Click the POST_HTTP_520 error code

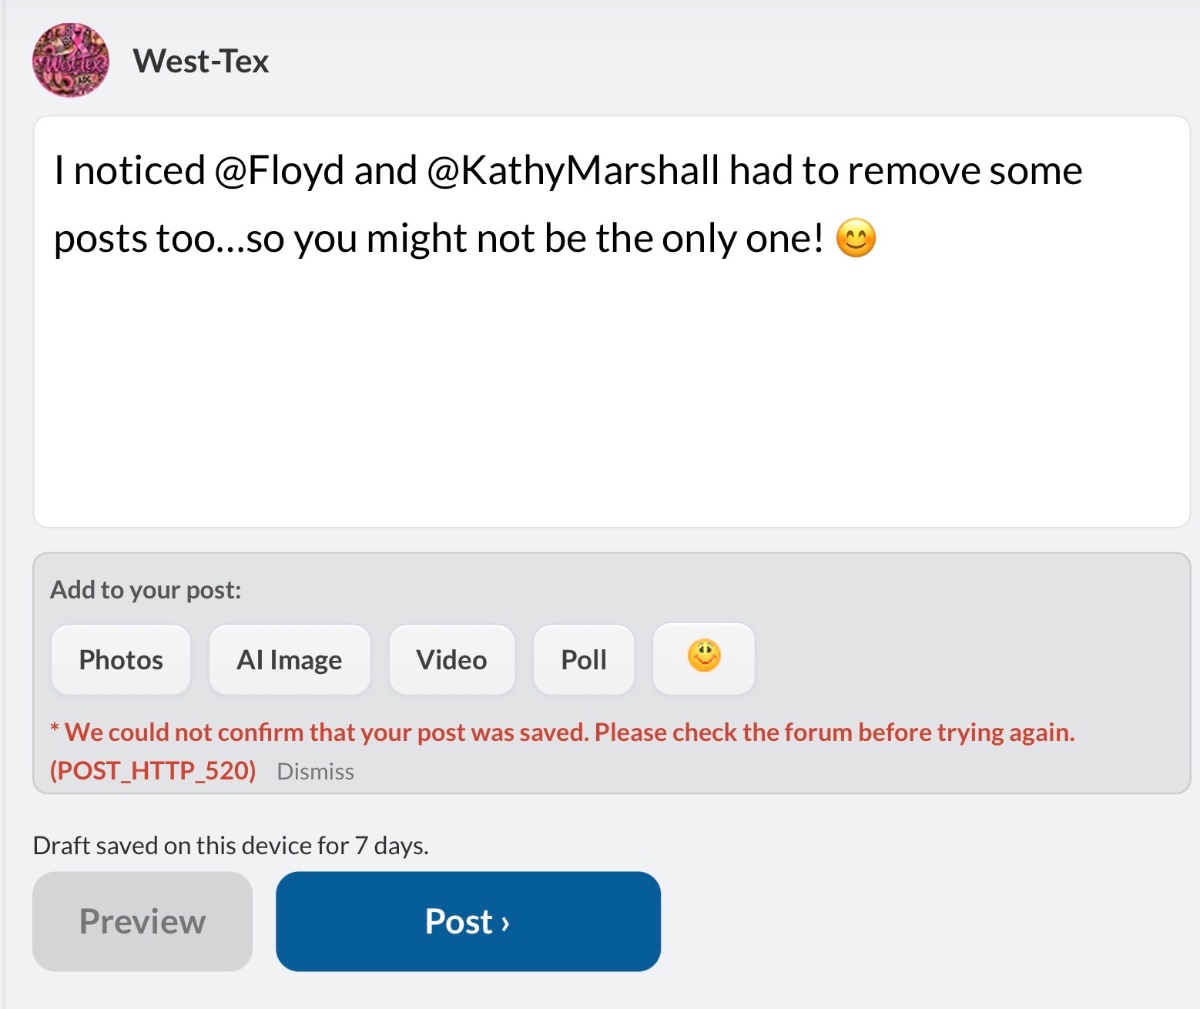click(153, 771)
